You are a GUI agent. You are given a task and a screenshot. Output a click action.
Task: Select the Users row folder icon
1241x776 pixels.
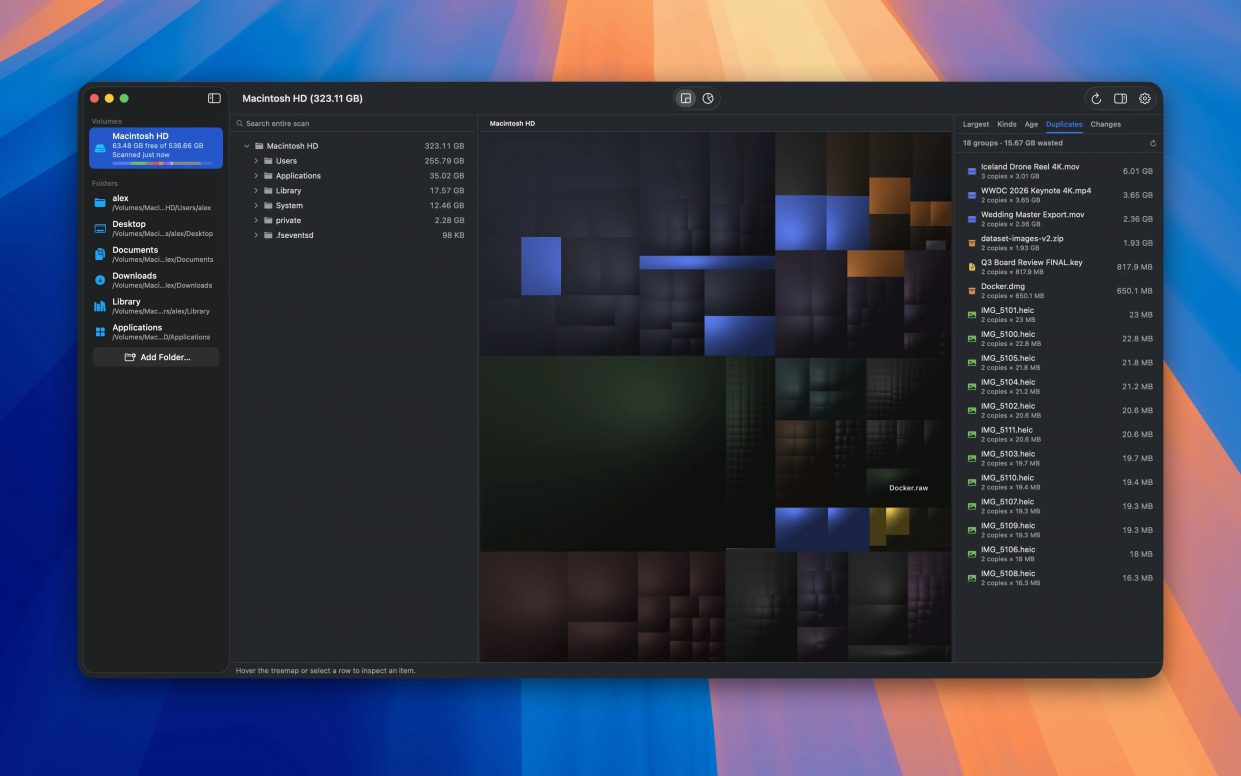pyautogui.click(x=268, y=161)
